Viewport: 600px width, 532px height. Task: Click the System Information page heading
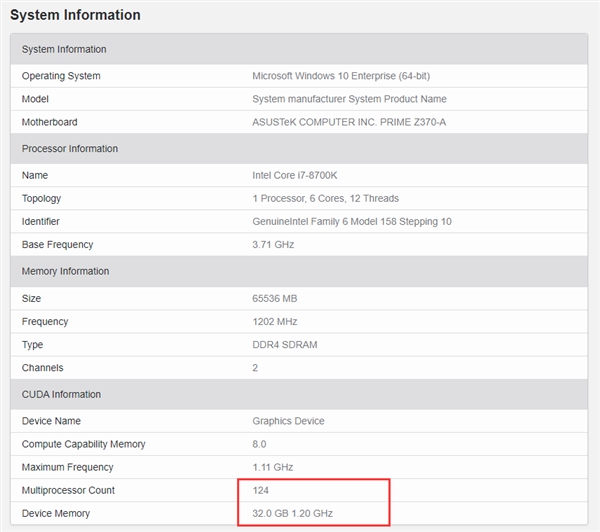pyautogui.click(x=75, y=15)
